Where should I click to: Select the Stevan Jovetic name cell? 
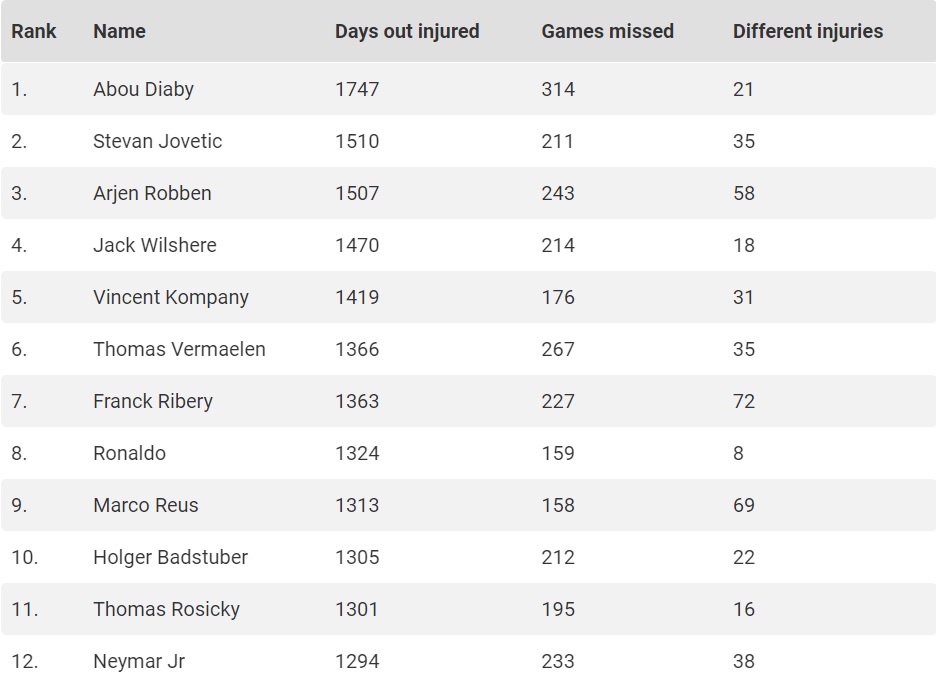[x=157, y=141]
